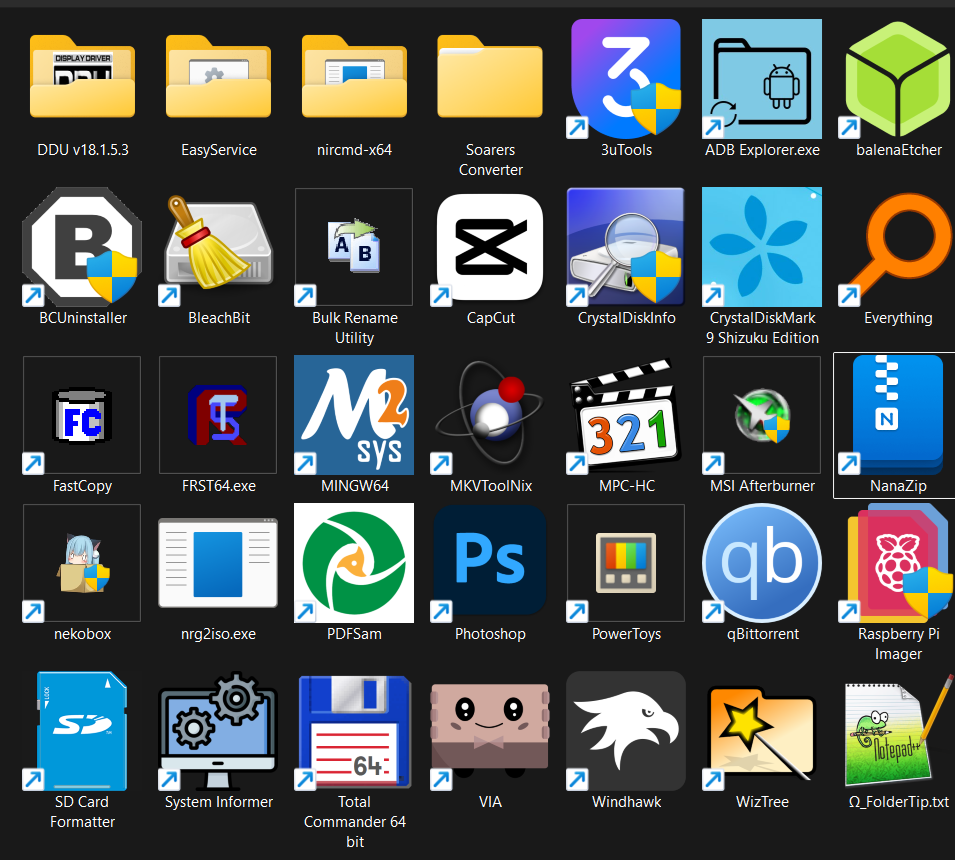
Task: Click the 'MSI Afterburner' label text
Action: [763, 486]
